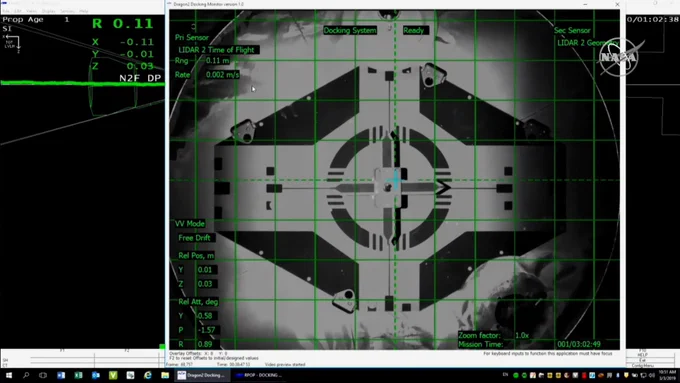Click the Rel Pos, m heading

pos(196,255)
